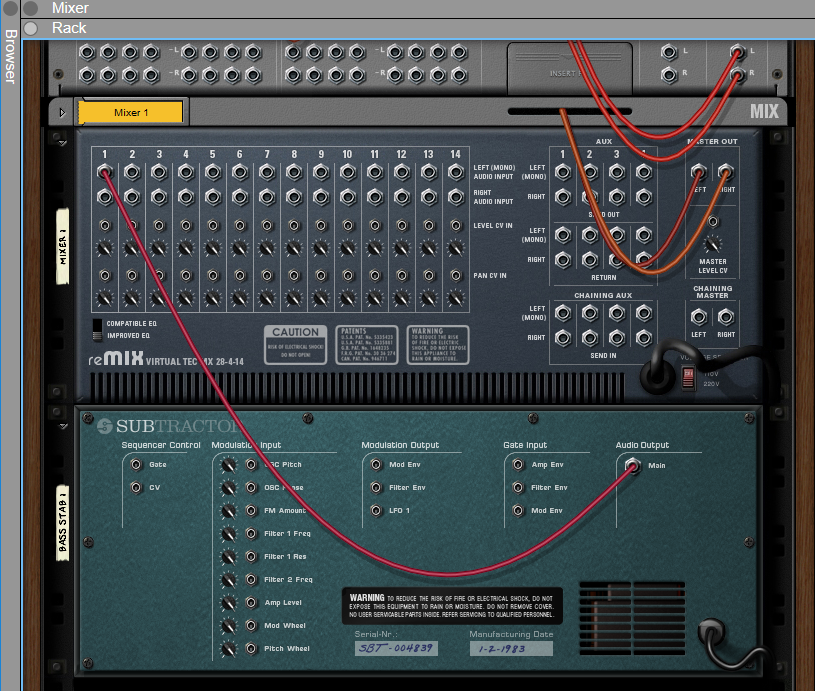The width and height of the screenshot is (815, 691).
Task: Click the Mod Wheel modulation input jack
Action: point(252,625)
